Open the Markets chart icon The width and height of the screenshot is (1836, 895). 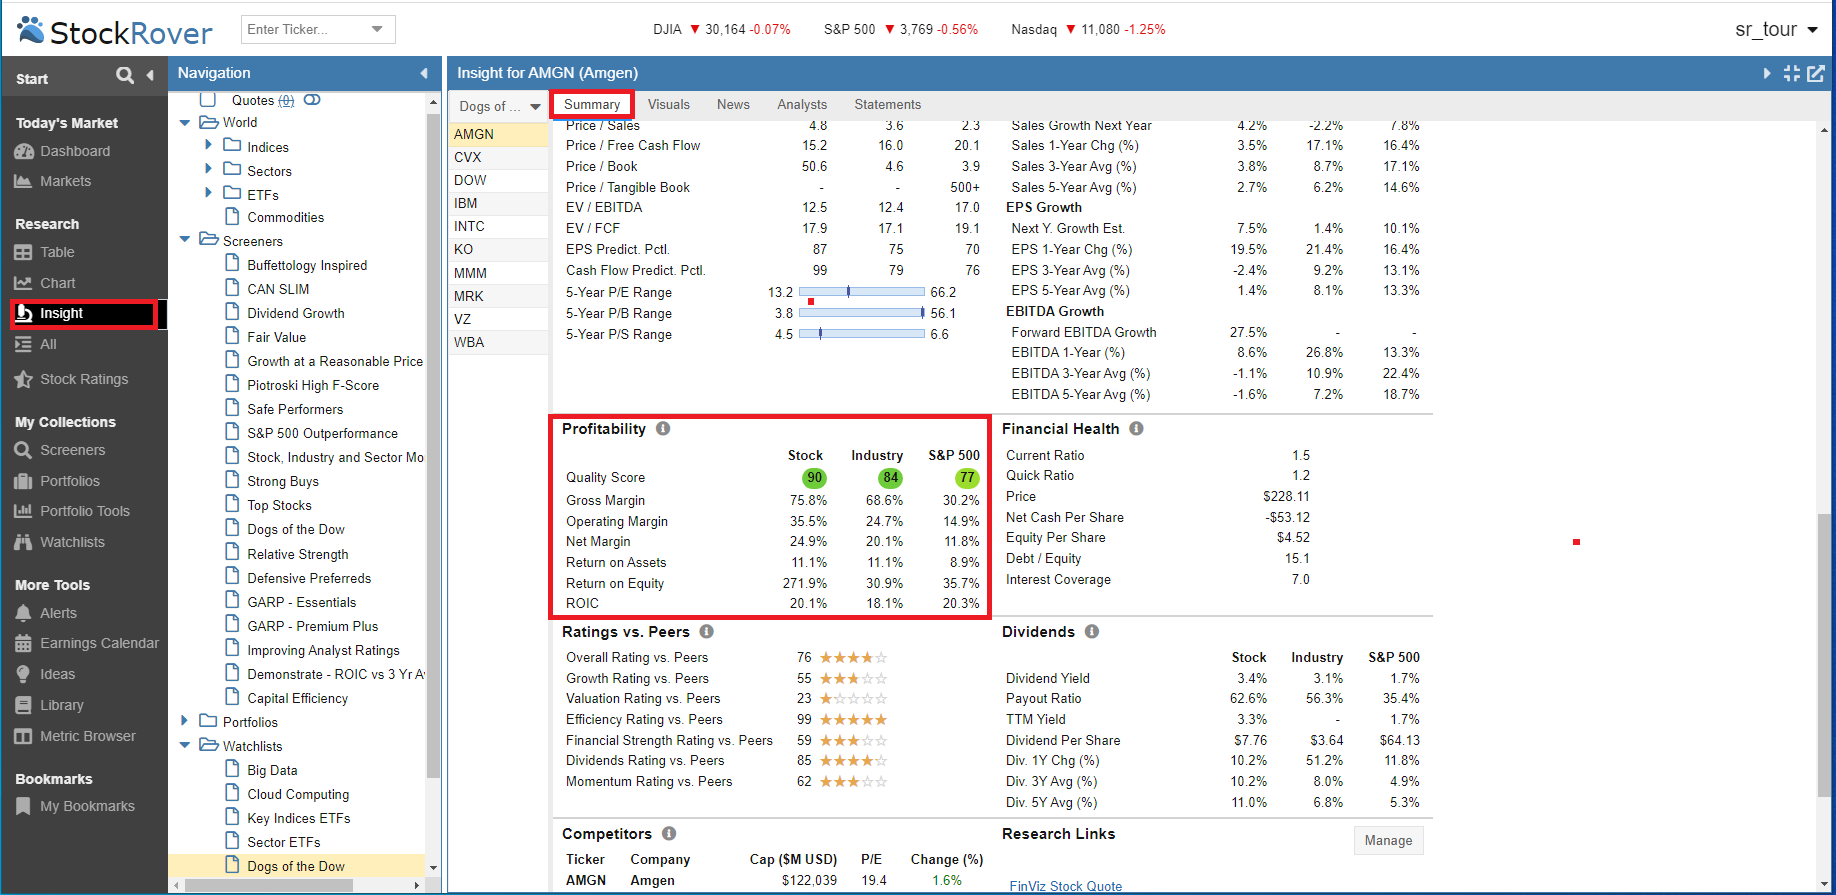[24, 181]
